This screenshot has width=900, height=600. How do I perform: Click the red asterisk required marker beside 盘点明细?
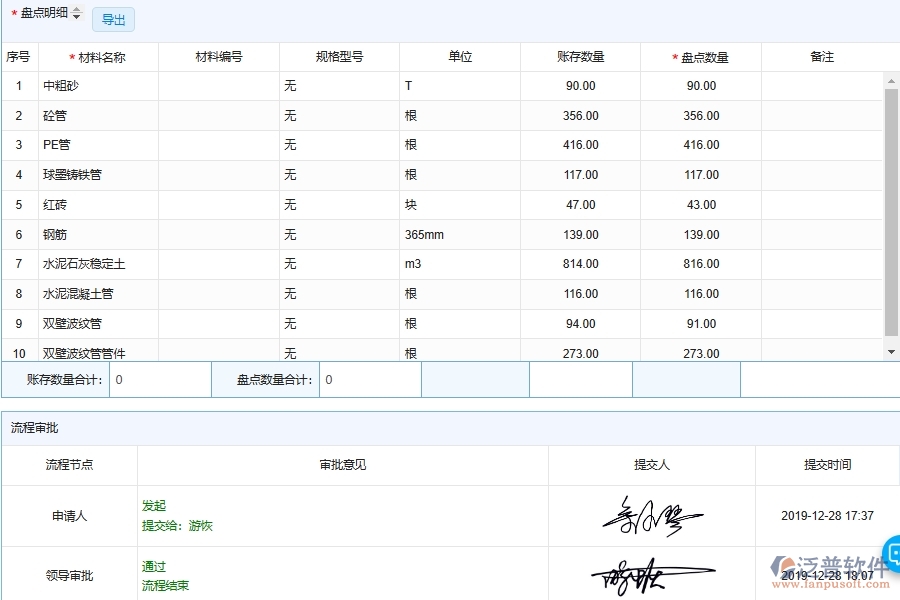pos(14,13)
